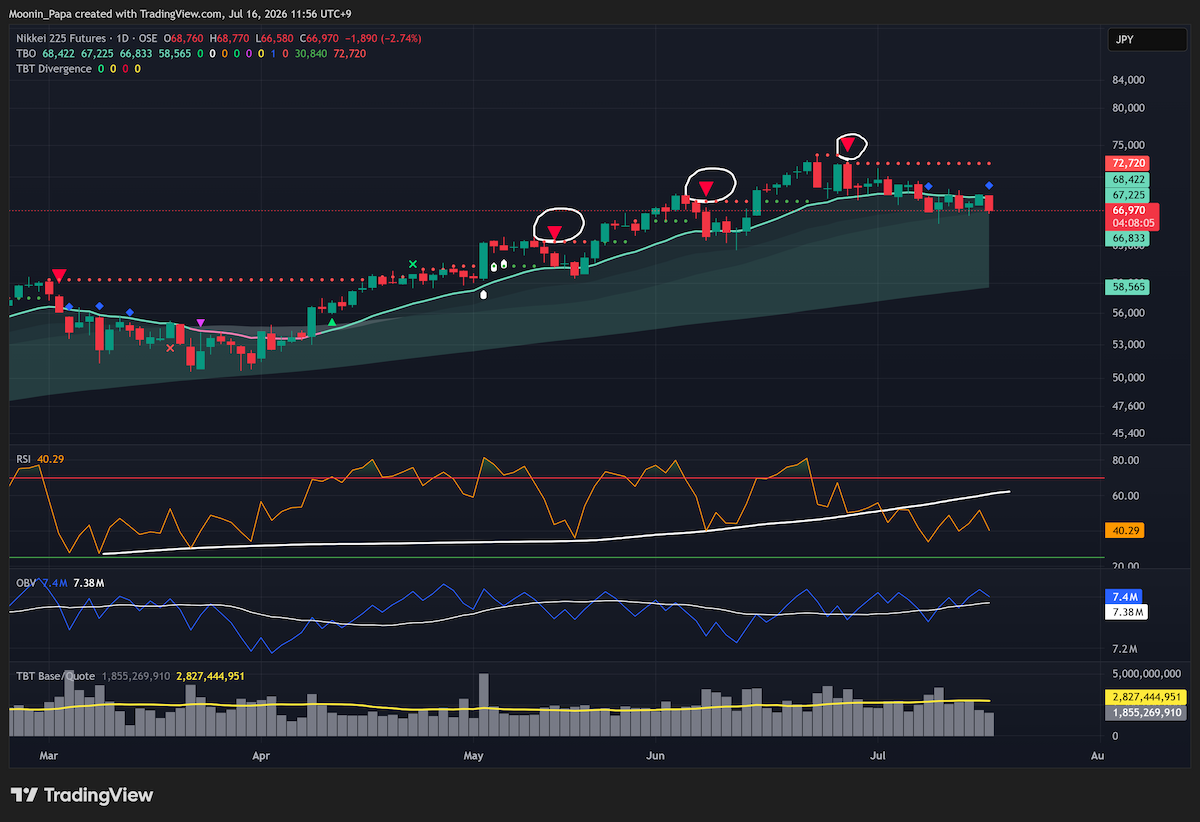Click the purple down-triangle marker in late March
Image resolution: width=1200 pixels, height=822 pixels.
pos(201,323)
